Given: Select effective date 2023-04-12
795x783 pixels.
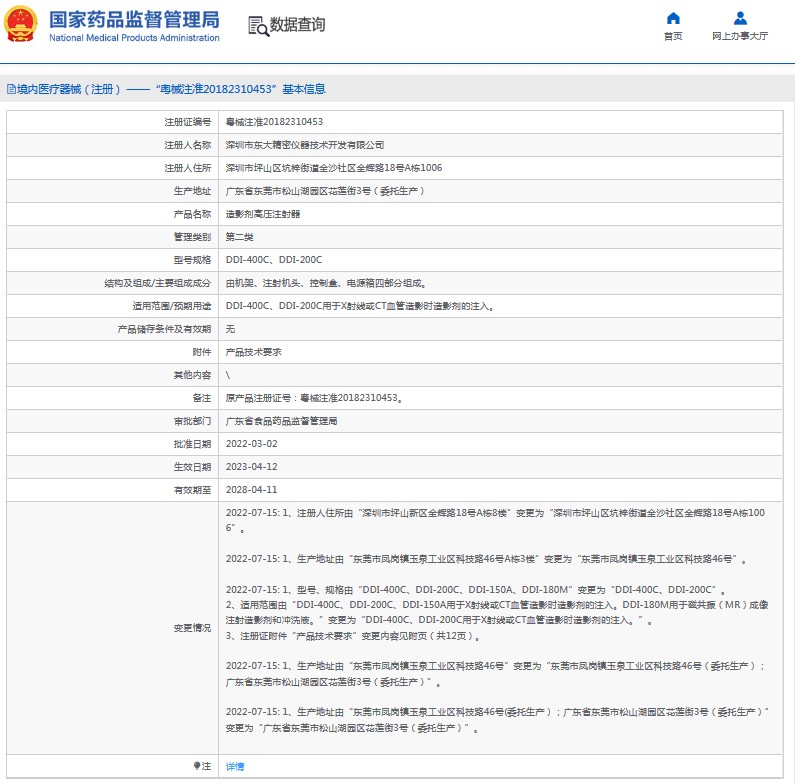Looking at the screenshot, I should point(251,467).
